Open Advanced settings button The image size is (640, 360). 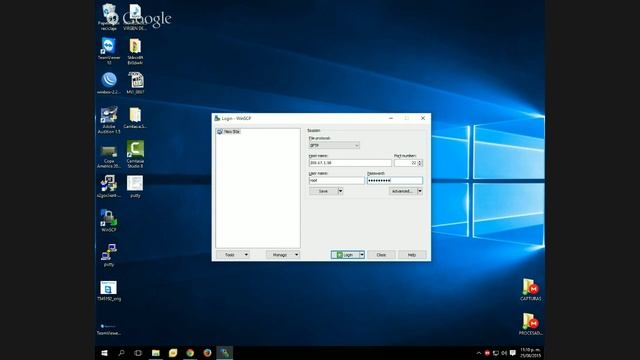402,191
